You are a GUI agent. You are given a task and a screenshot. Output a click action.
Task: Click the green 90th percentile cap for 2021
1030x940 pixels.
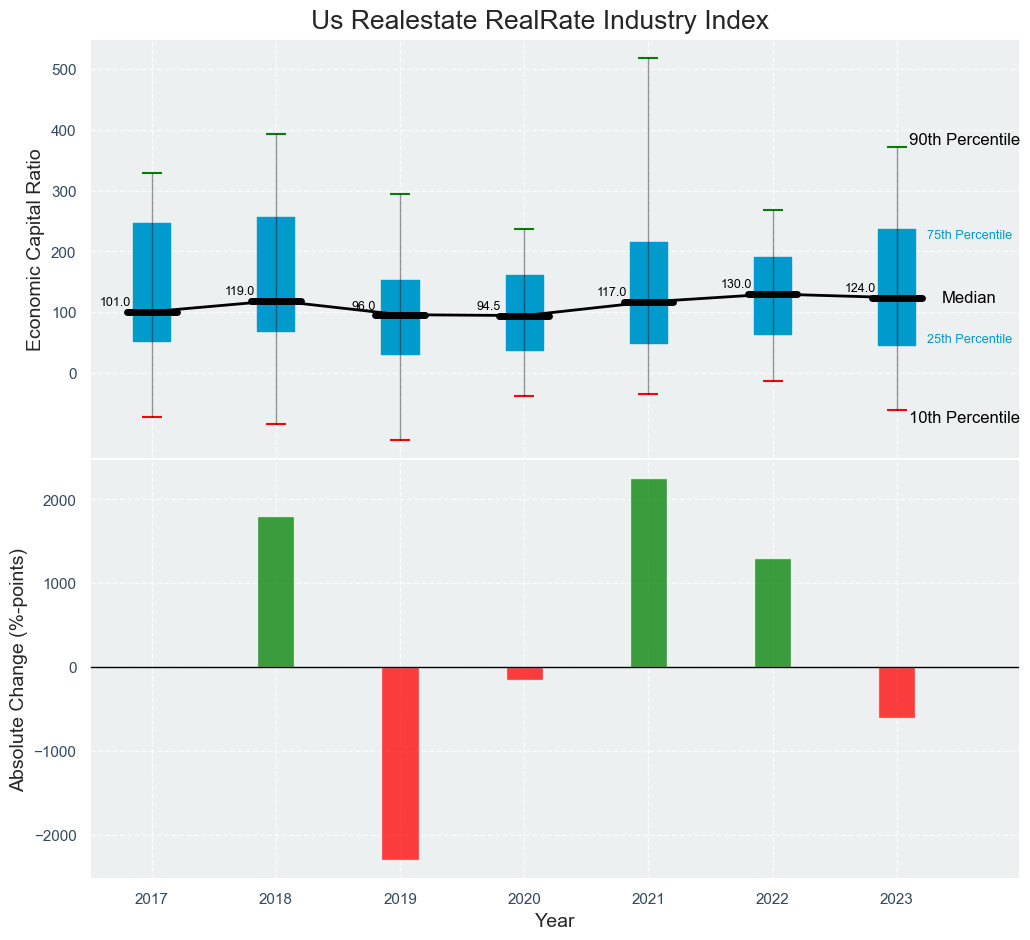click(x=648, y=58)
